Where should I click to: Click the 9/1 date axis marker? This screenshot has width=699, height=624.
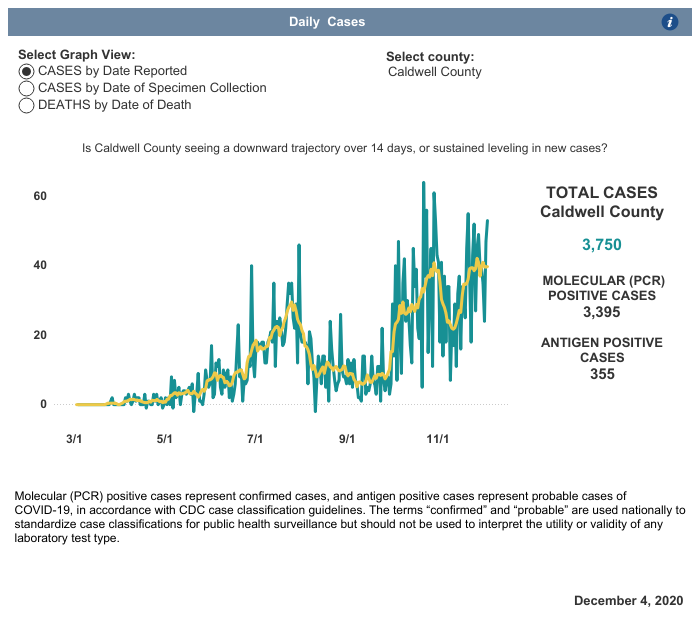pos(347,438)
